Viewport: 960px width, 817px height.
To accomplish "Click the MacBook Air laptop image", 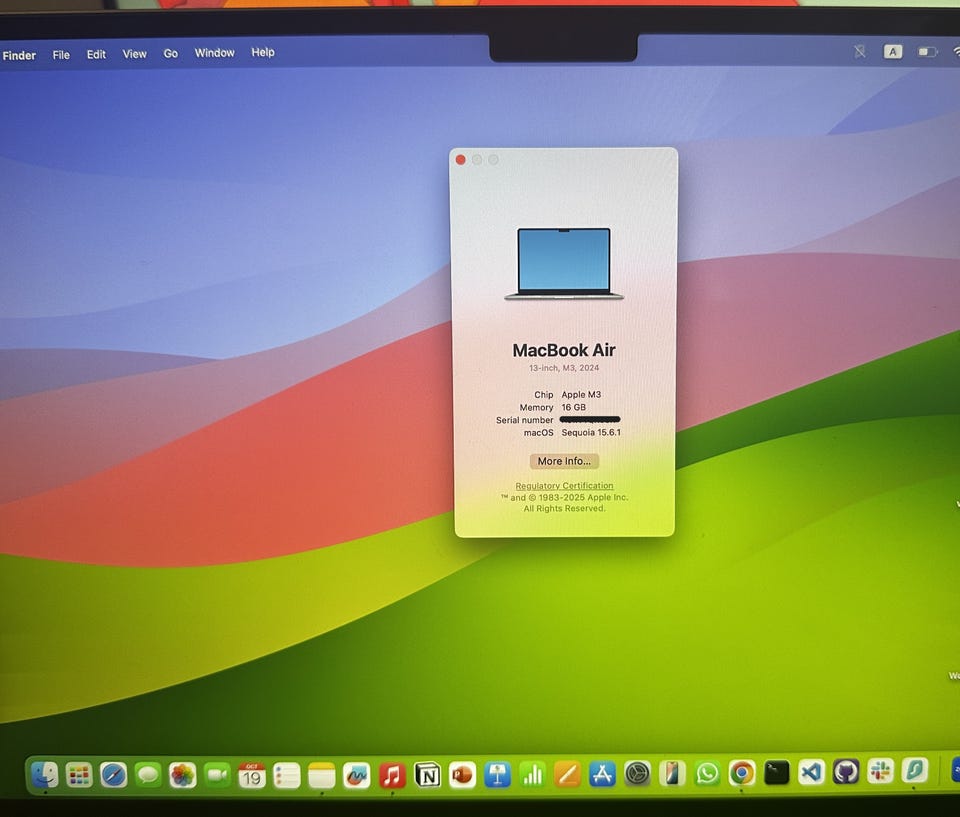I will click(x=564, y=264).
